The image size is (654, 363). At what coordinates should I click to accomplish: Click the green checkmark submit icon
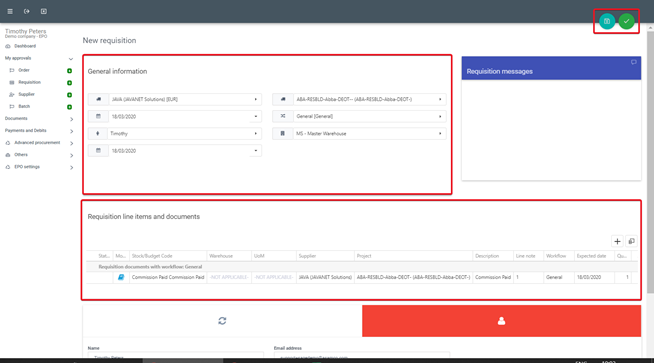pos(626,21)
